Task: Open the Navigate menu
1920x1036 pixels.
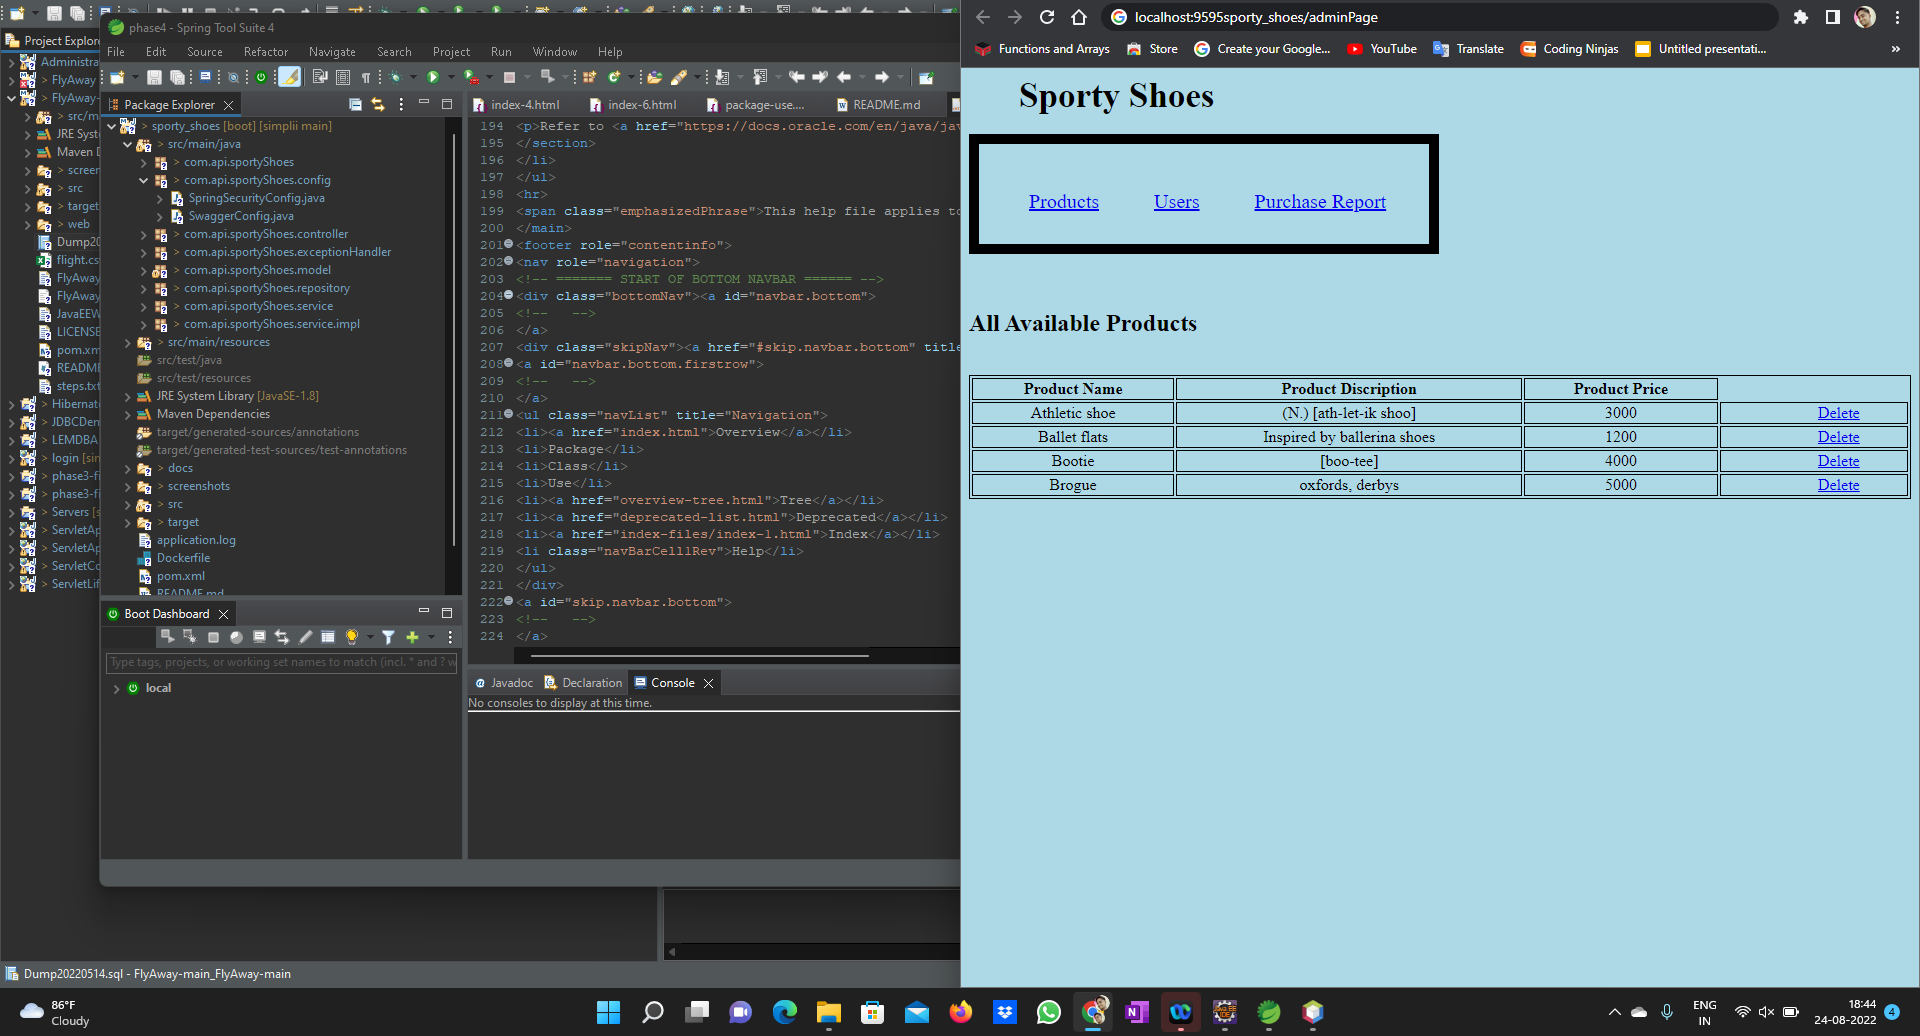Action: (x=331, y=51)
